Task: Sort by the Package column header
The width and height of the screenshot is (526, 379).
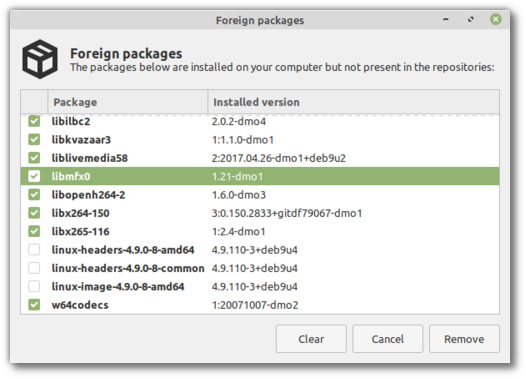Action: click(127, 102)
